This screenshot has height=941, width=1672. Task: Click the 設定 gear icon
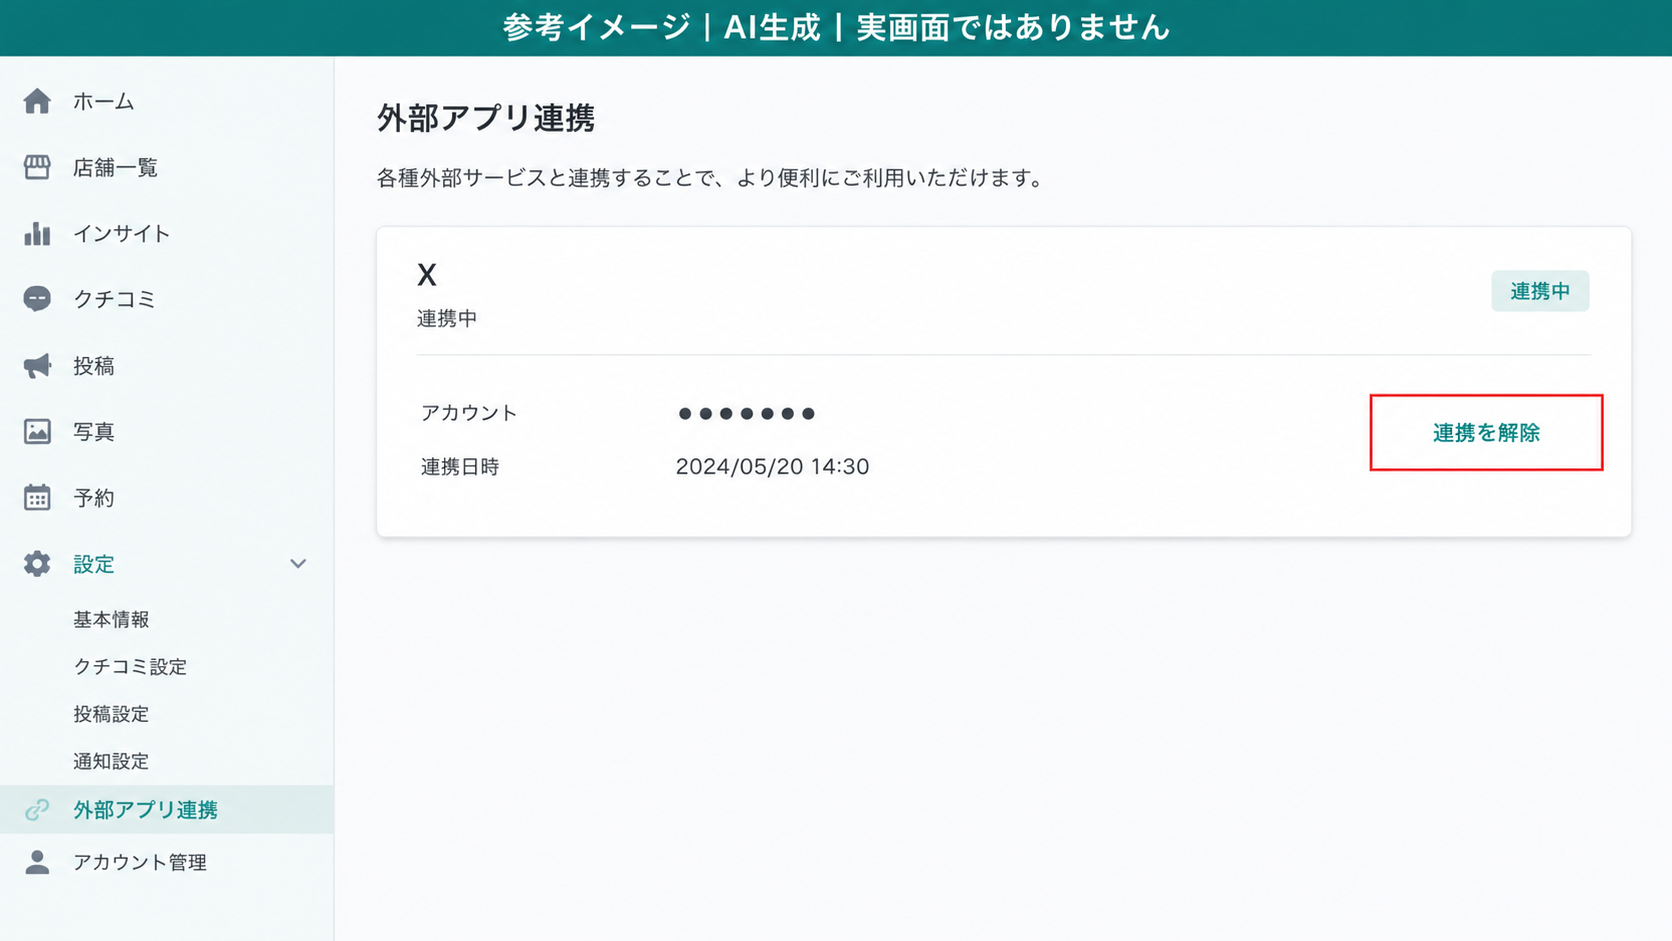pos(37,564)
